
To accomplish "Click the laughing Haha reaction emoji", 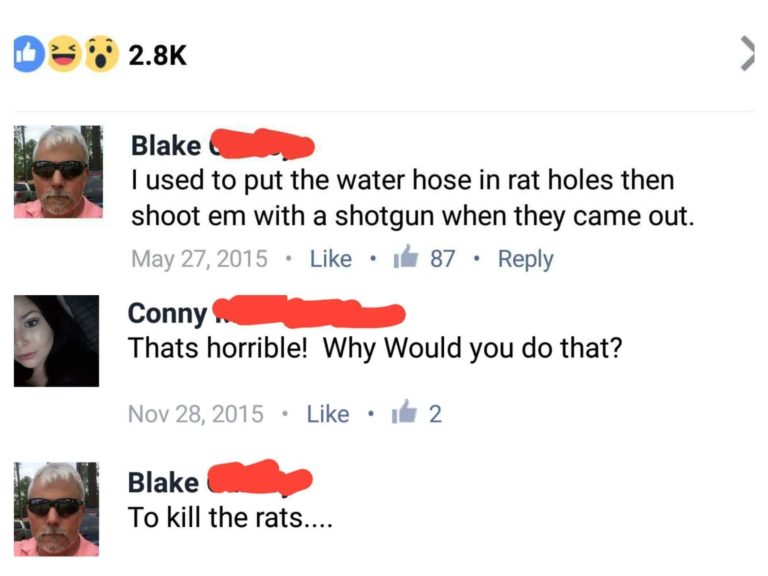I will [x=65, y=54].
